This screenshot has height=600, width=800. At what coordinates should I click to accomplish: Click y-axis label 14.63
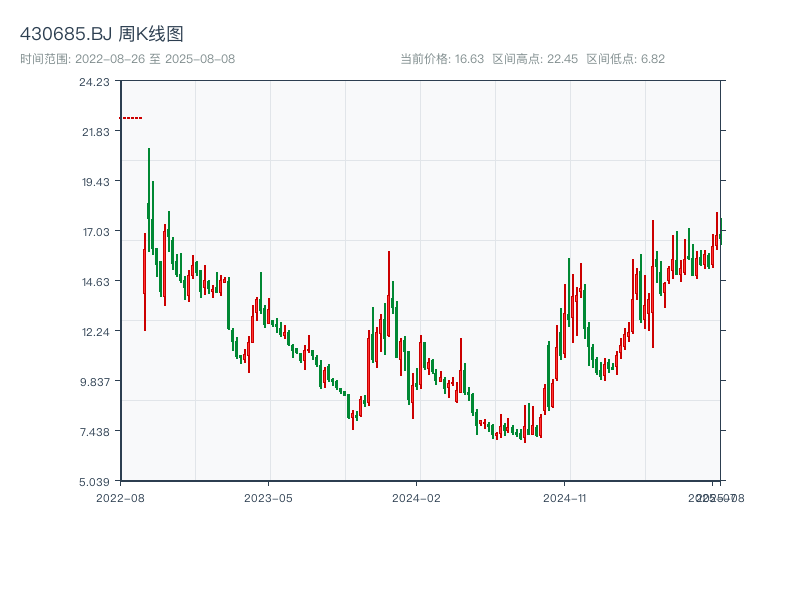point(96,282)
